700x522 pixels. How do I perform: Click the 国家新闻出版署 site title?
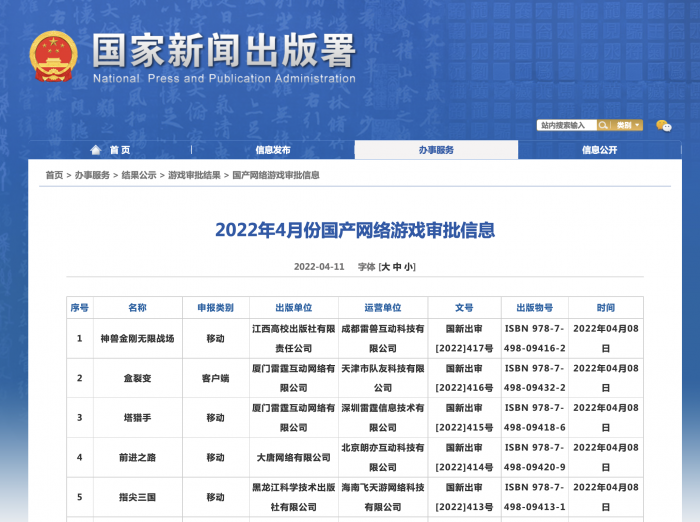pyautogui.click(x=223, y=50)
